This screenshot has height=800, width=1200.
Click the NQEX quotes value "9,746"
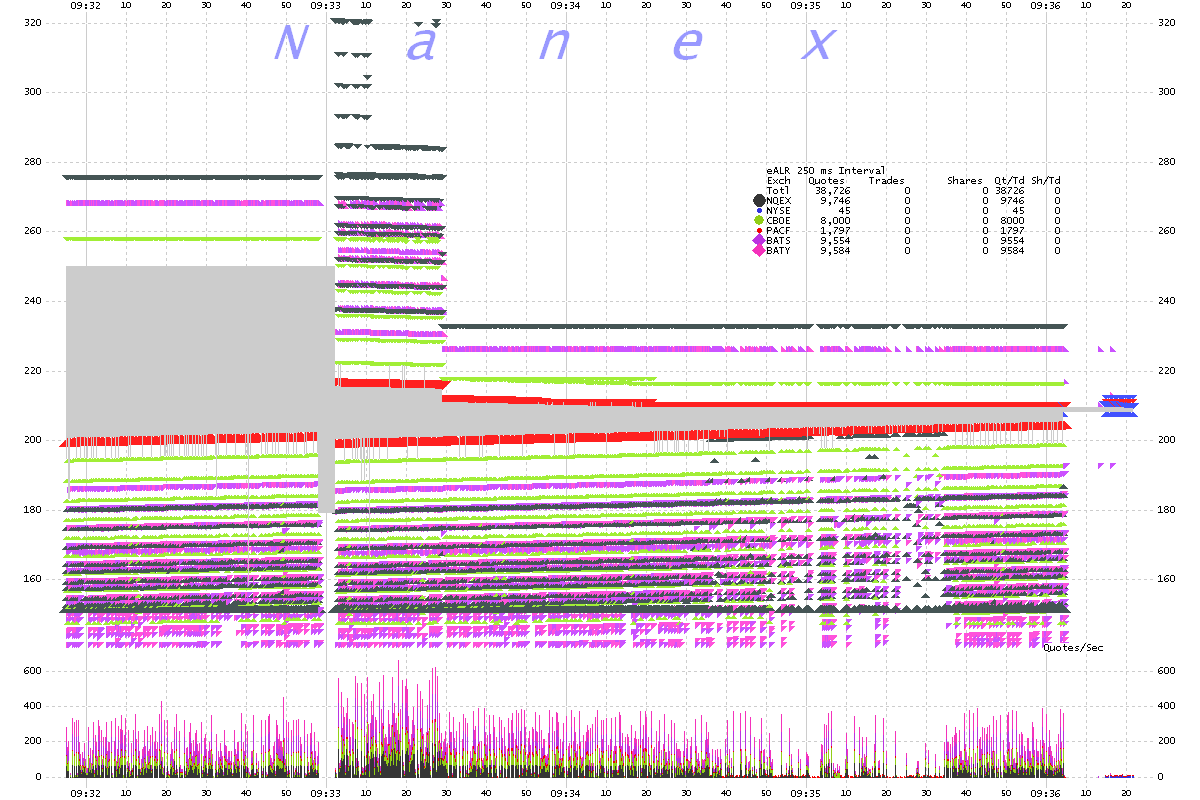[x=835, y=200]
